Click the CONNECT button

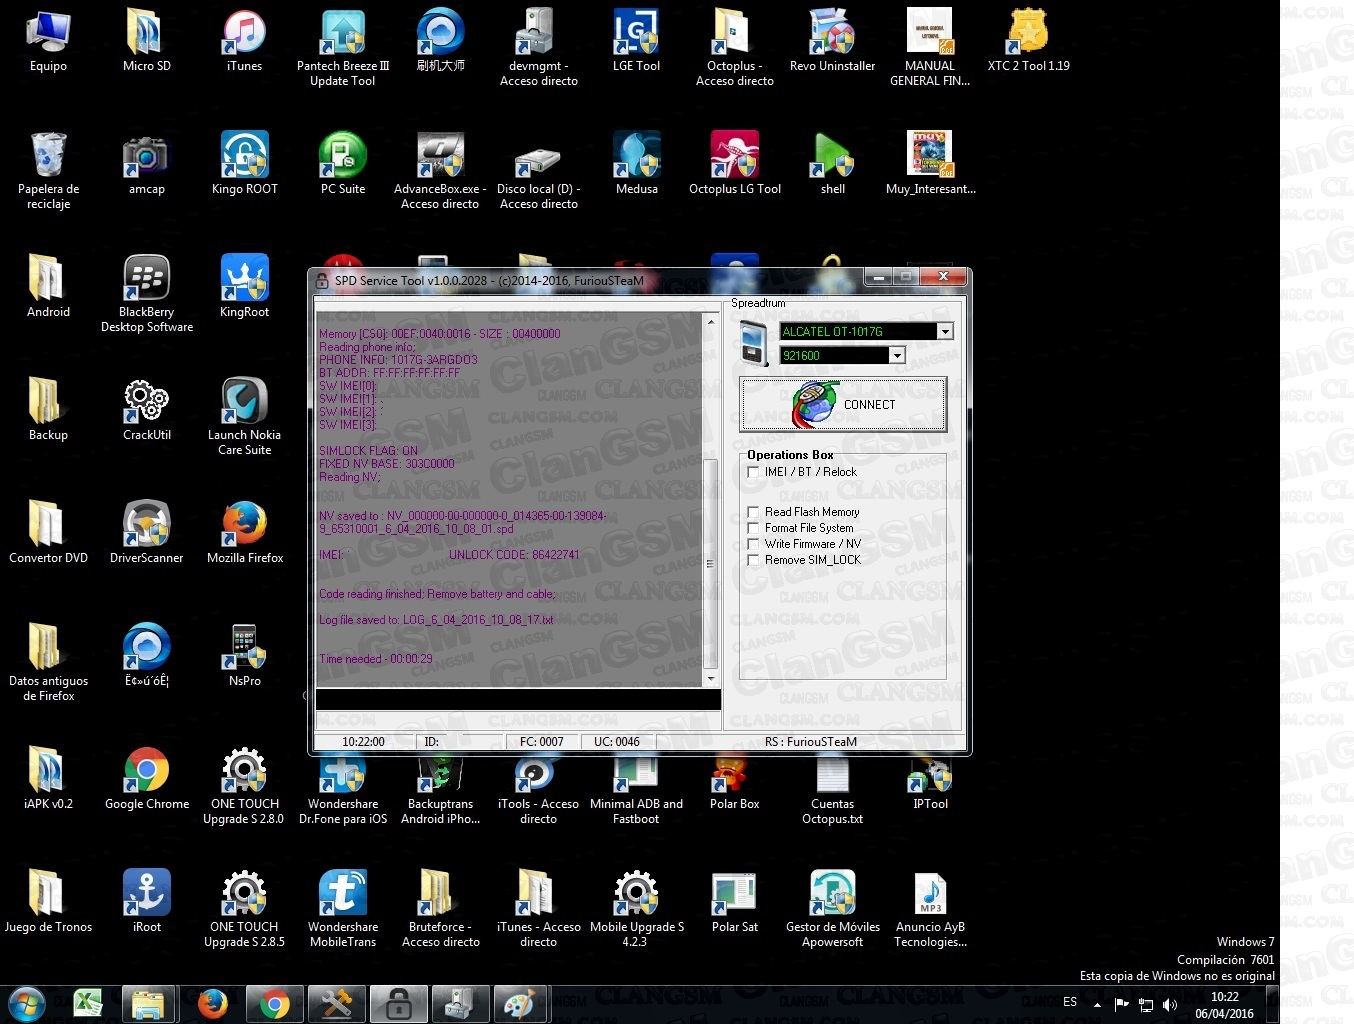[843, 405]
